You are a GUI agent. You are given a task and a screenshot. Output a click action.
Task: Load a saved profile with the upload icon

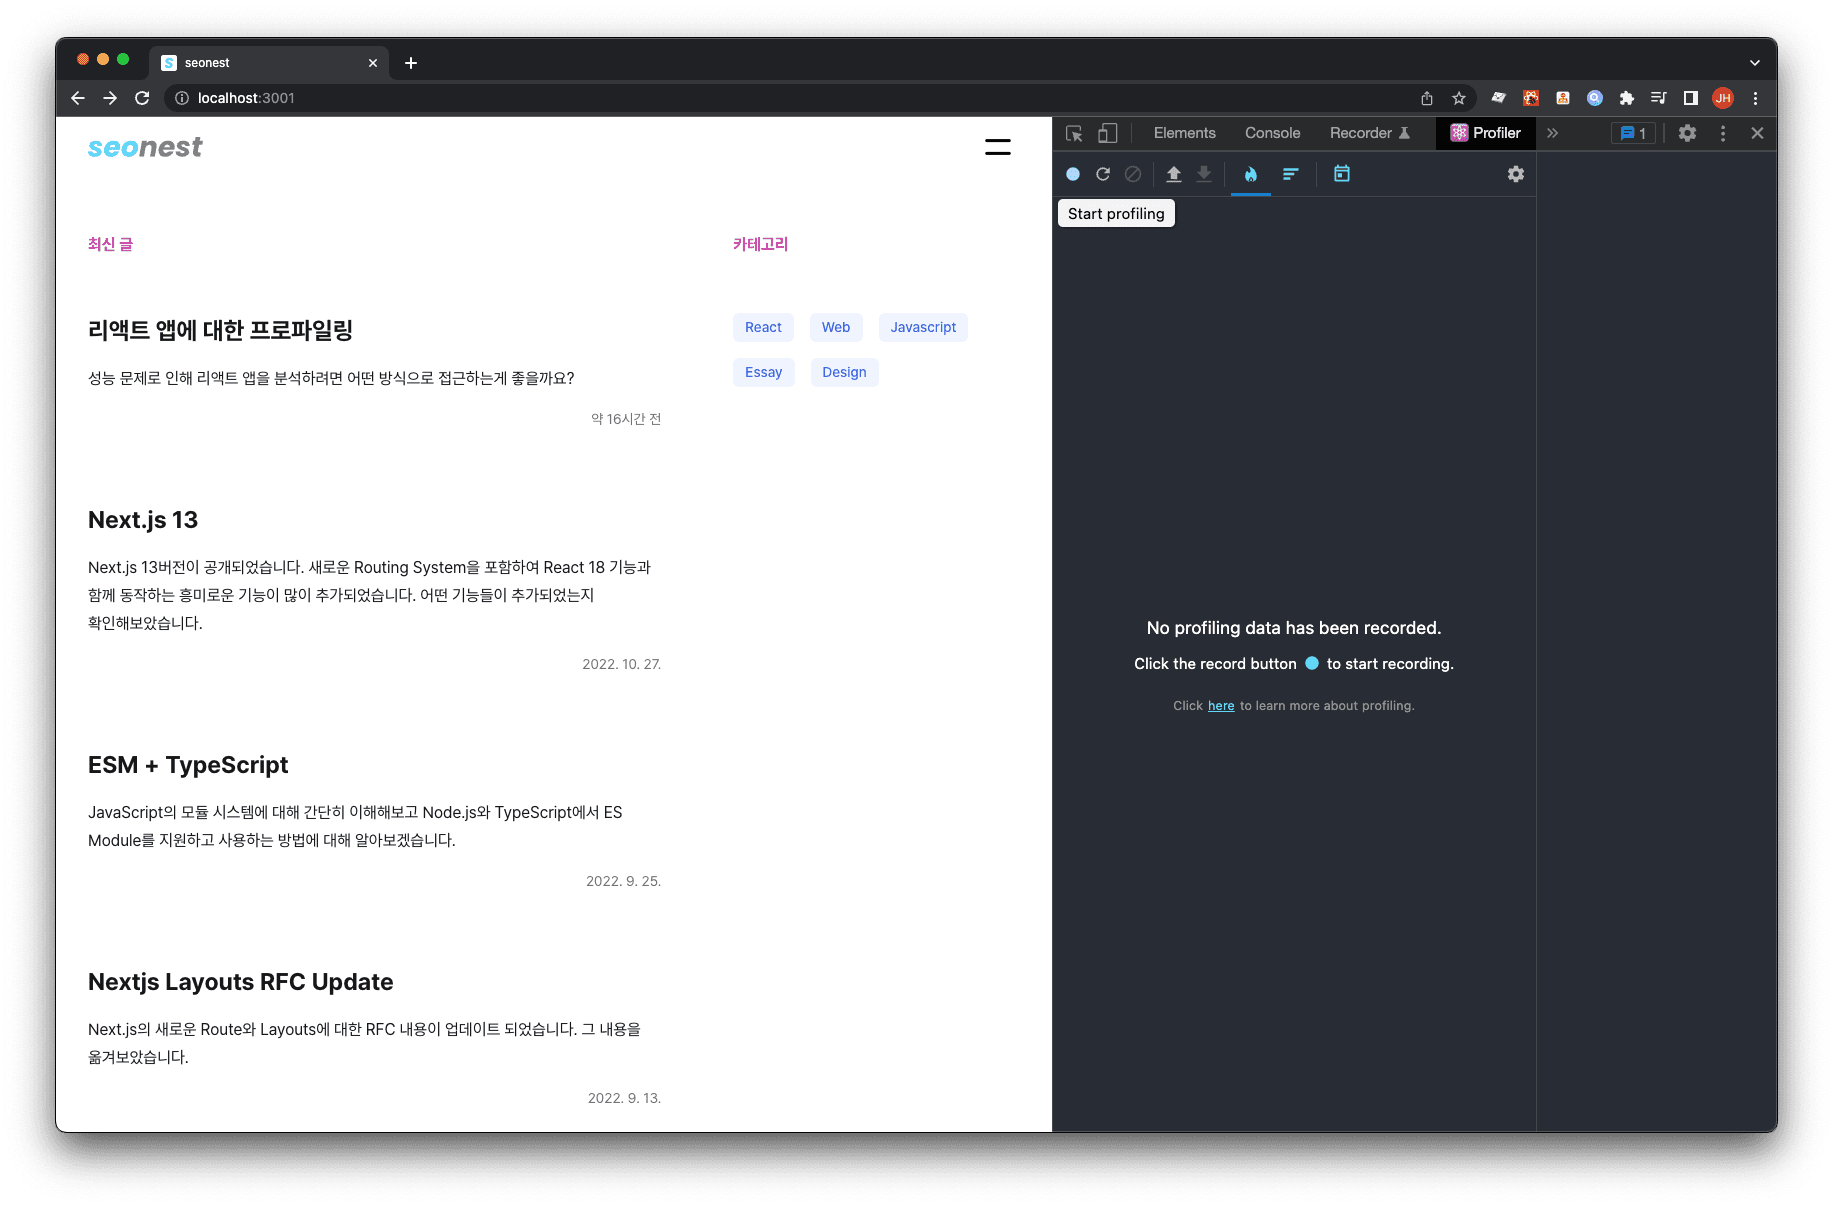(1173, 174)
